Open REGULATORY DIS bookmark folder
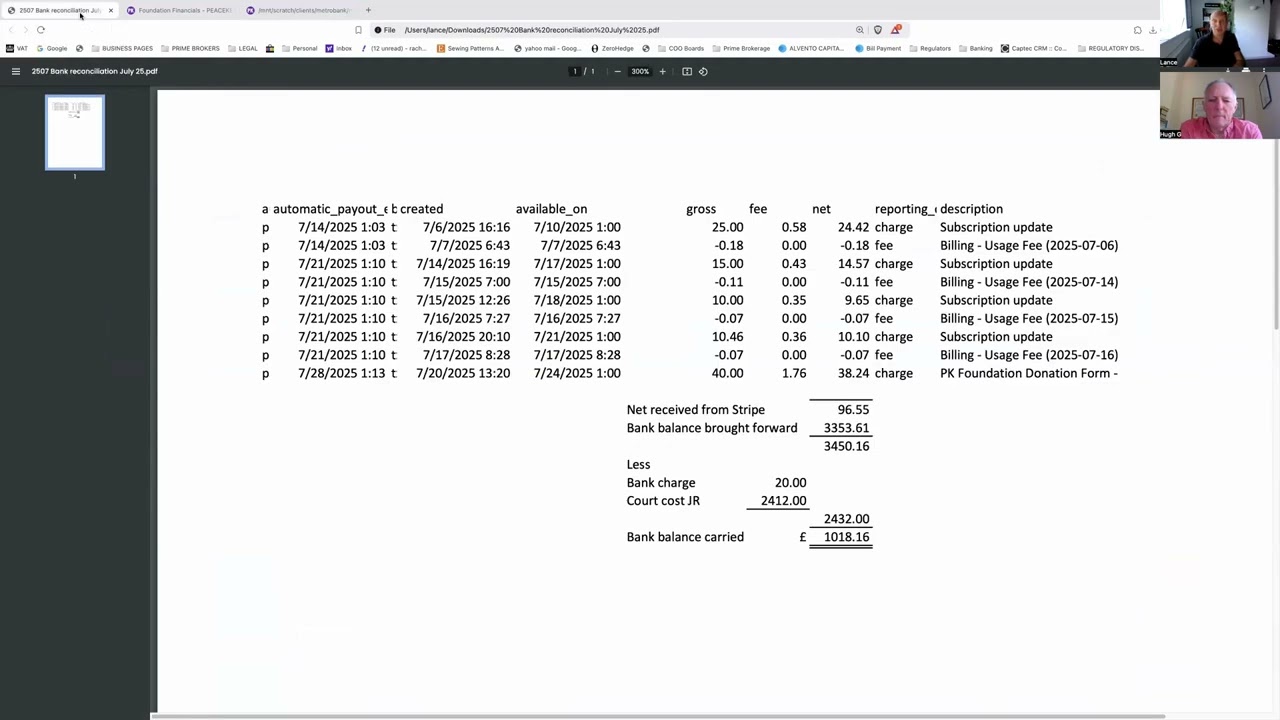 (1110, 48)
